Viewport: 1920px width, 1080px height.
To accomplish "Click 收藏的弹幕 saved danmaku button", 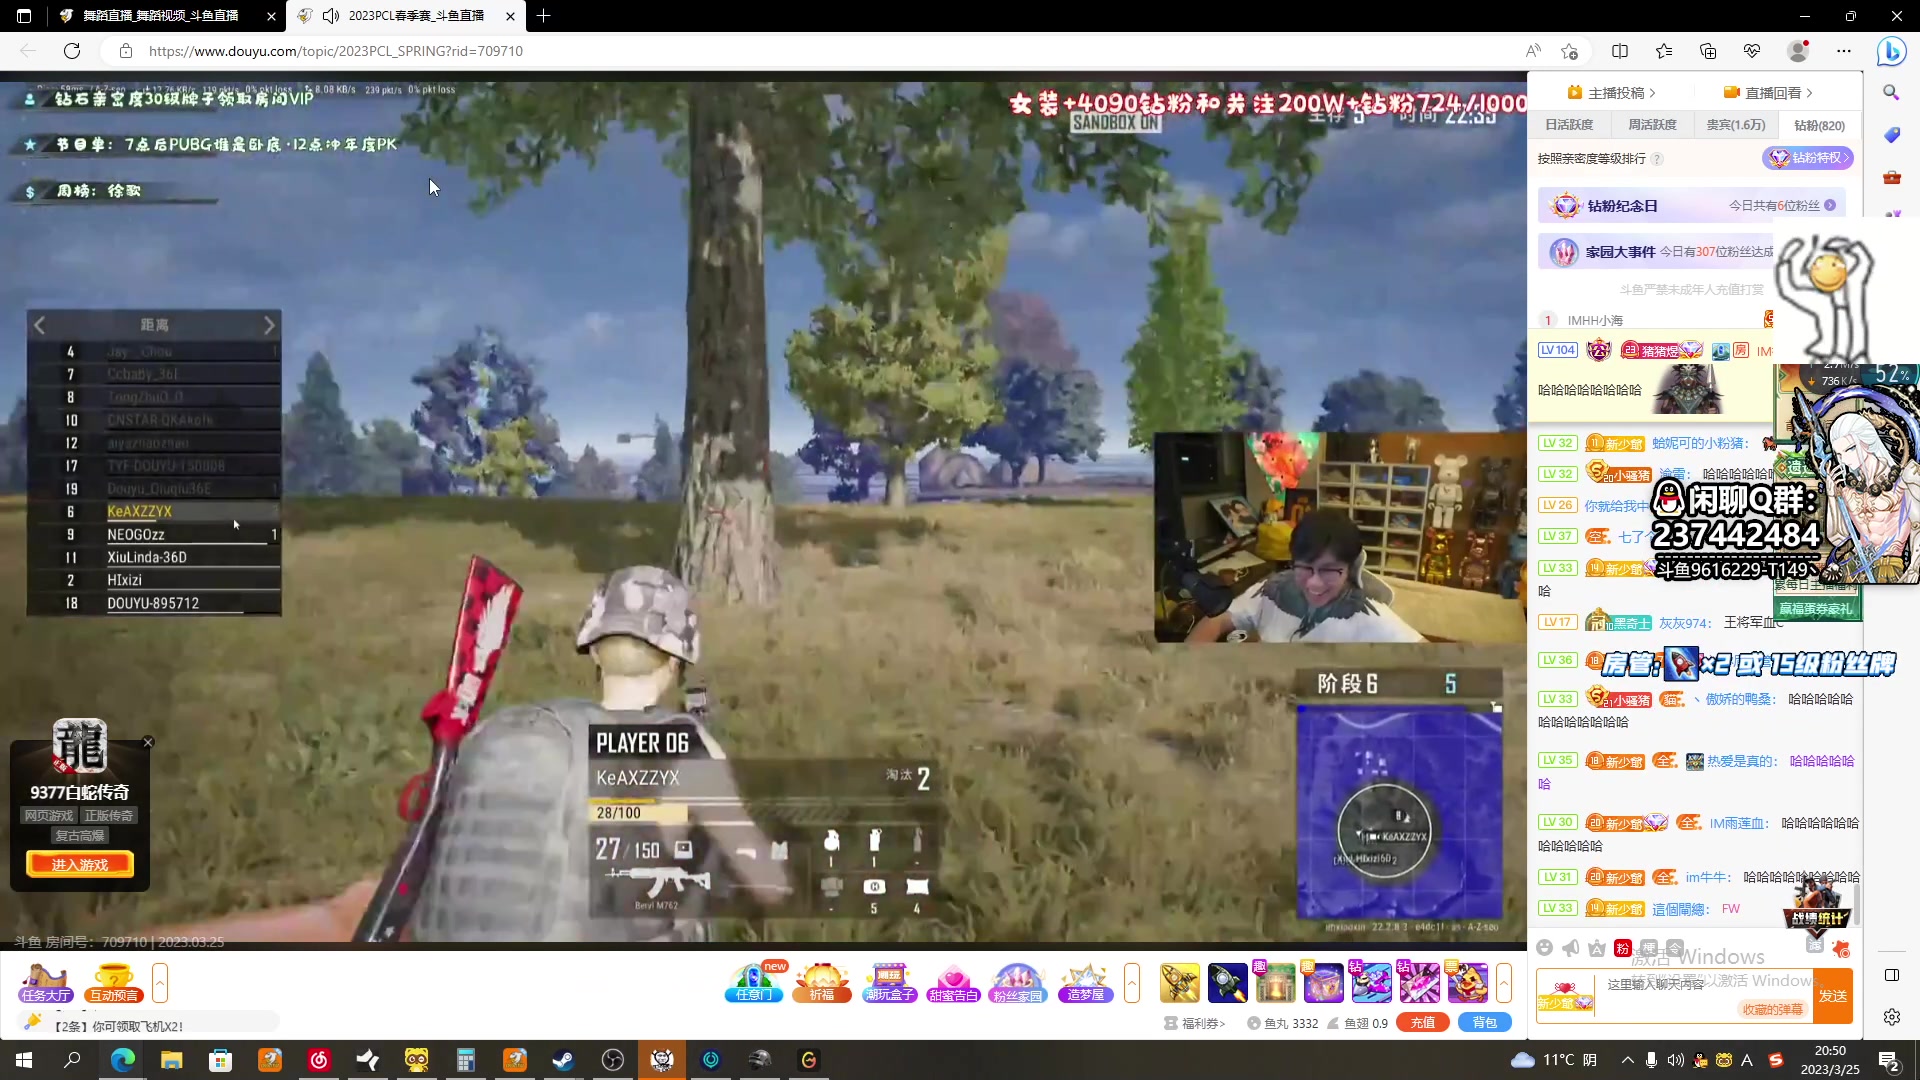I will point(1772,1009).
